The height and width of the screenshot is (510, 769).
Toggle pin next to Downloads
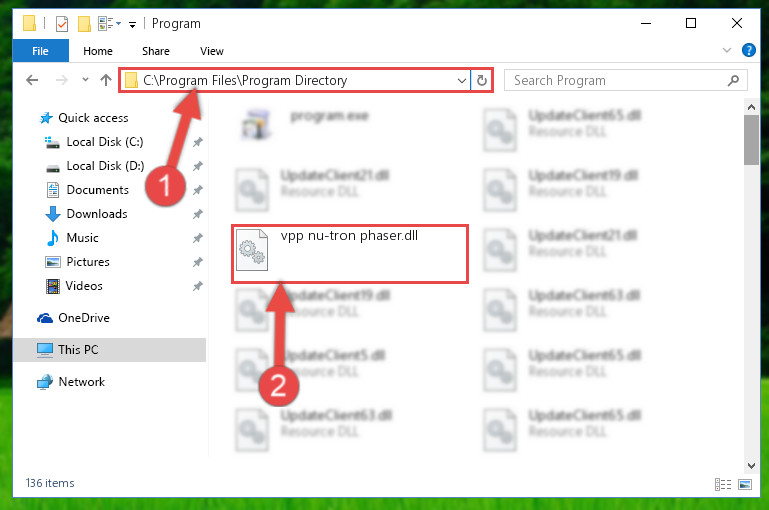pyautogui.click(x=198, y=214)
